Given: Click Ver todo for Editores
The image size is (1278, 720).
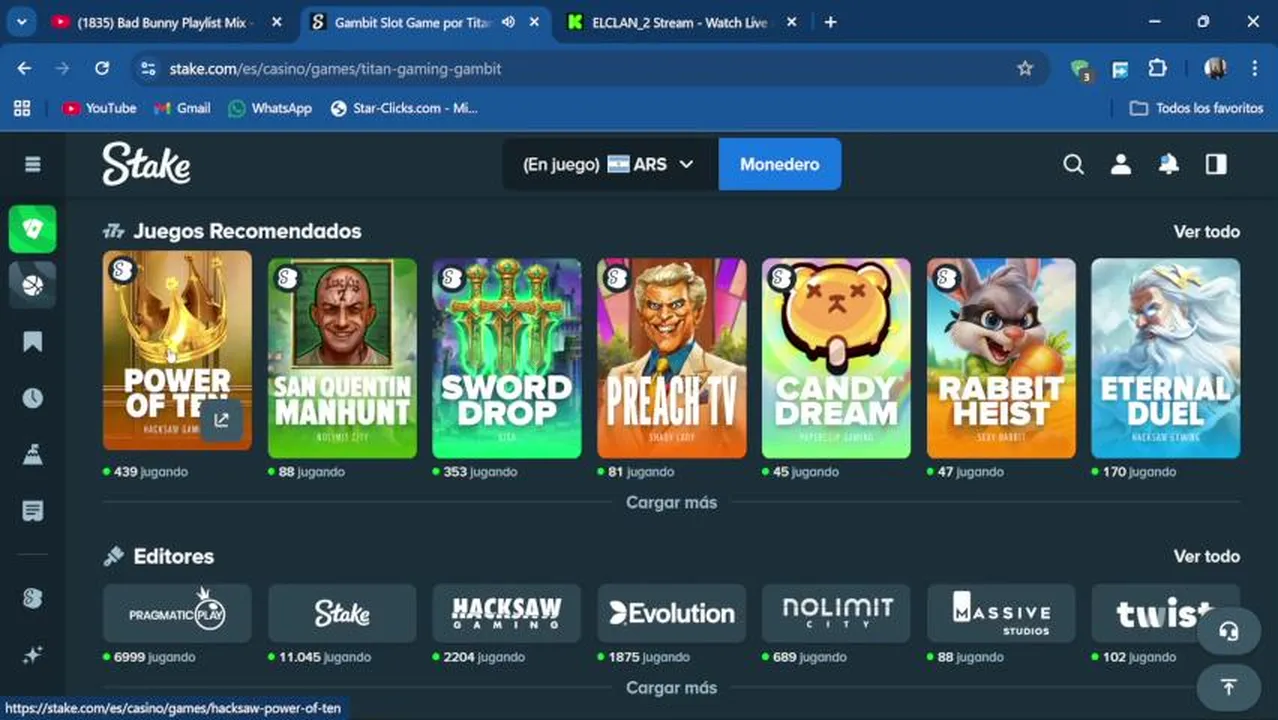Looking at the screenshot, I should click(1206, 556).
